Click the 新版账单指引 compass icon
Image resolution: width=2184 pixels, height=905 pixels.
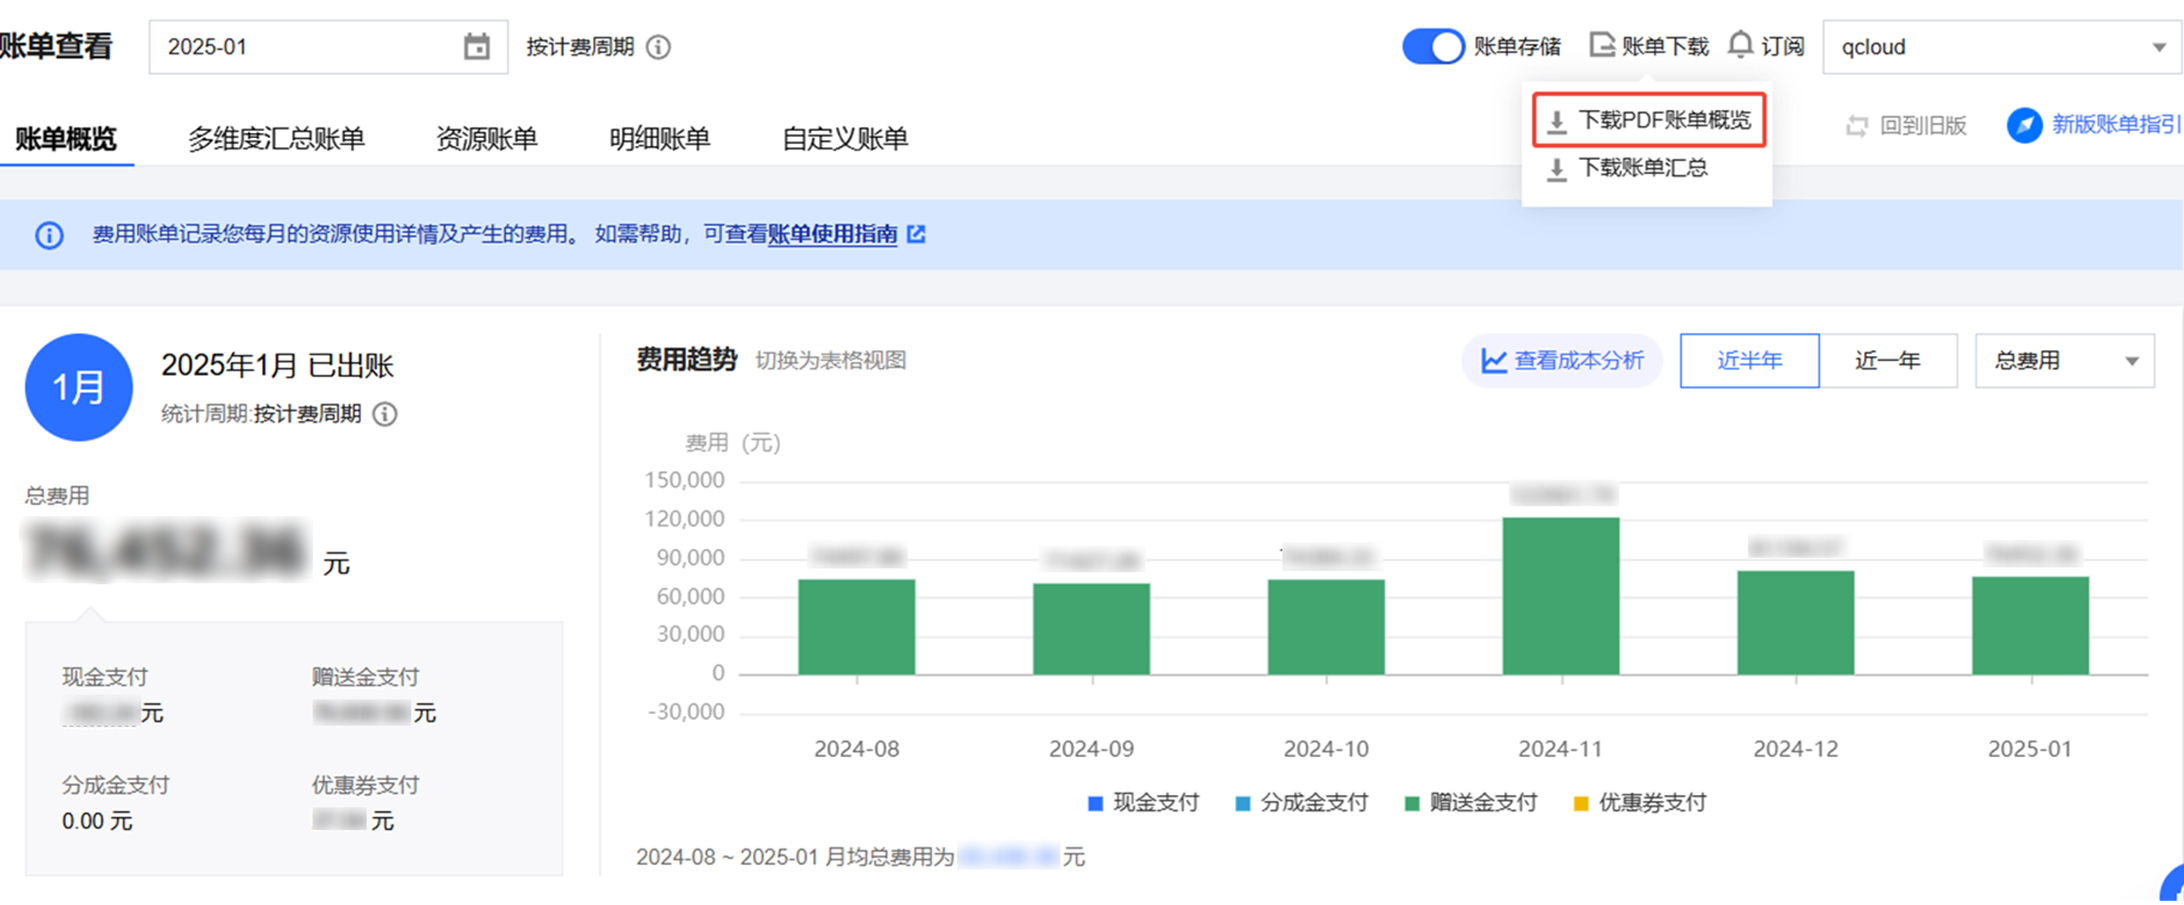(2024, 125)
